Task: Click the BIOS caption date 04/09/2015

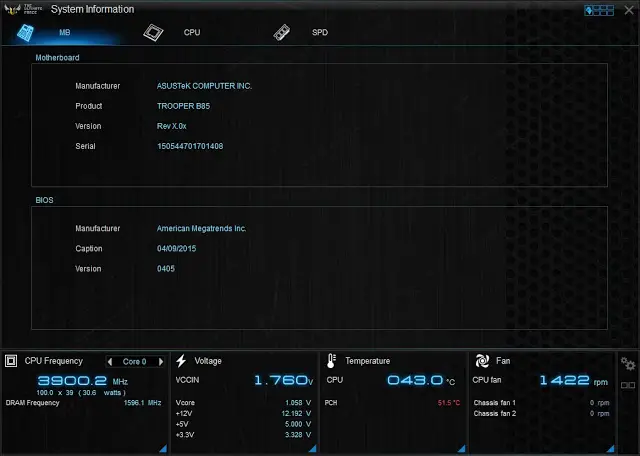Action: tap(176, 249)
